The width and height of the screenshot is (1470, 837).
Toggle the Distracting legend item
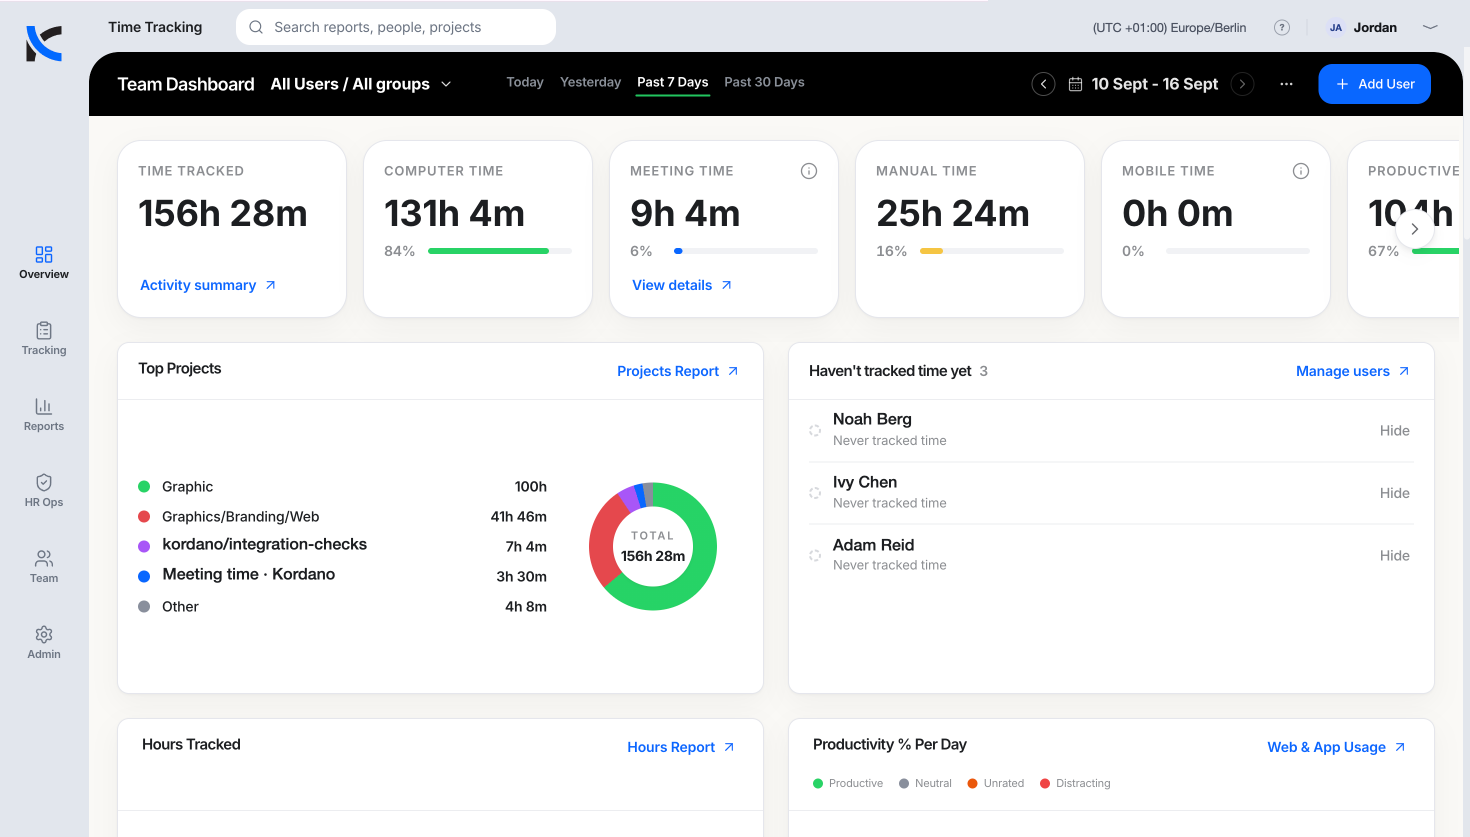point(1075,783)
